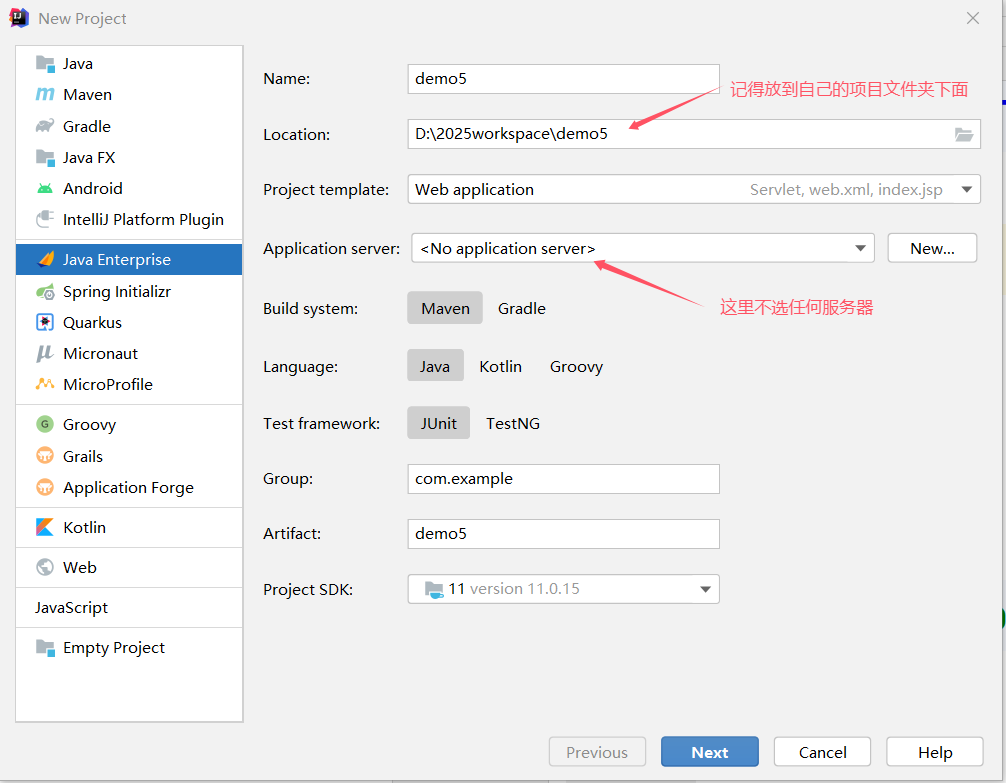Click the Web globe icon

[45, 567]
